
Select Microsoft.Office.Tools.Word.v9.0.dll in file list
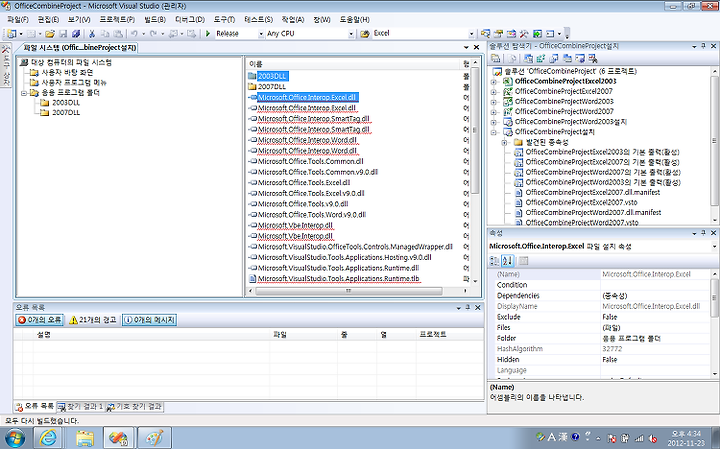[x=311, y=215]
